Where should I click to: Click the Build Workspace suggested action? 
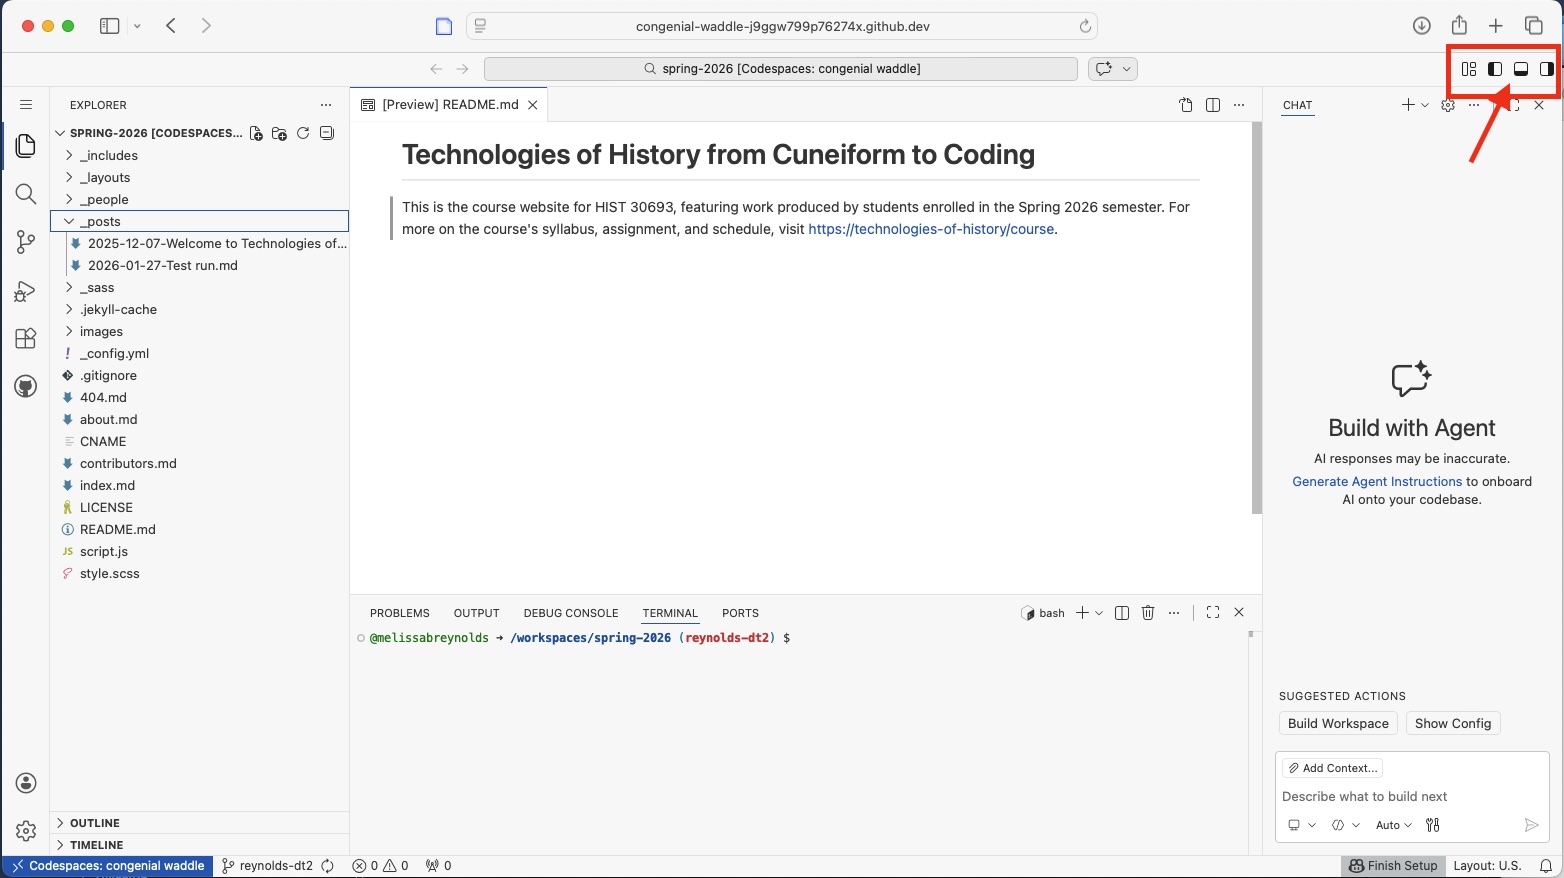point(1338,723)
